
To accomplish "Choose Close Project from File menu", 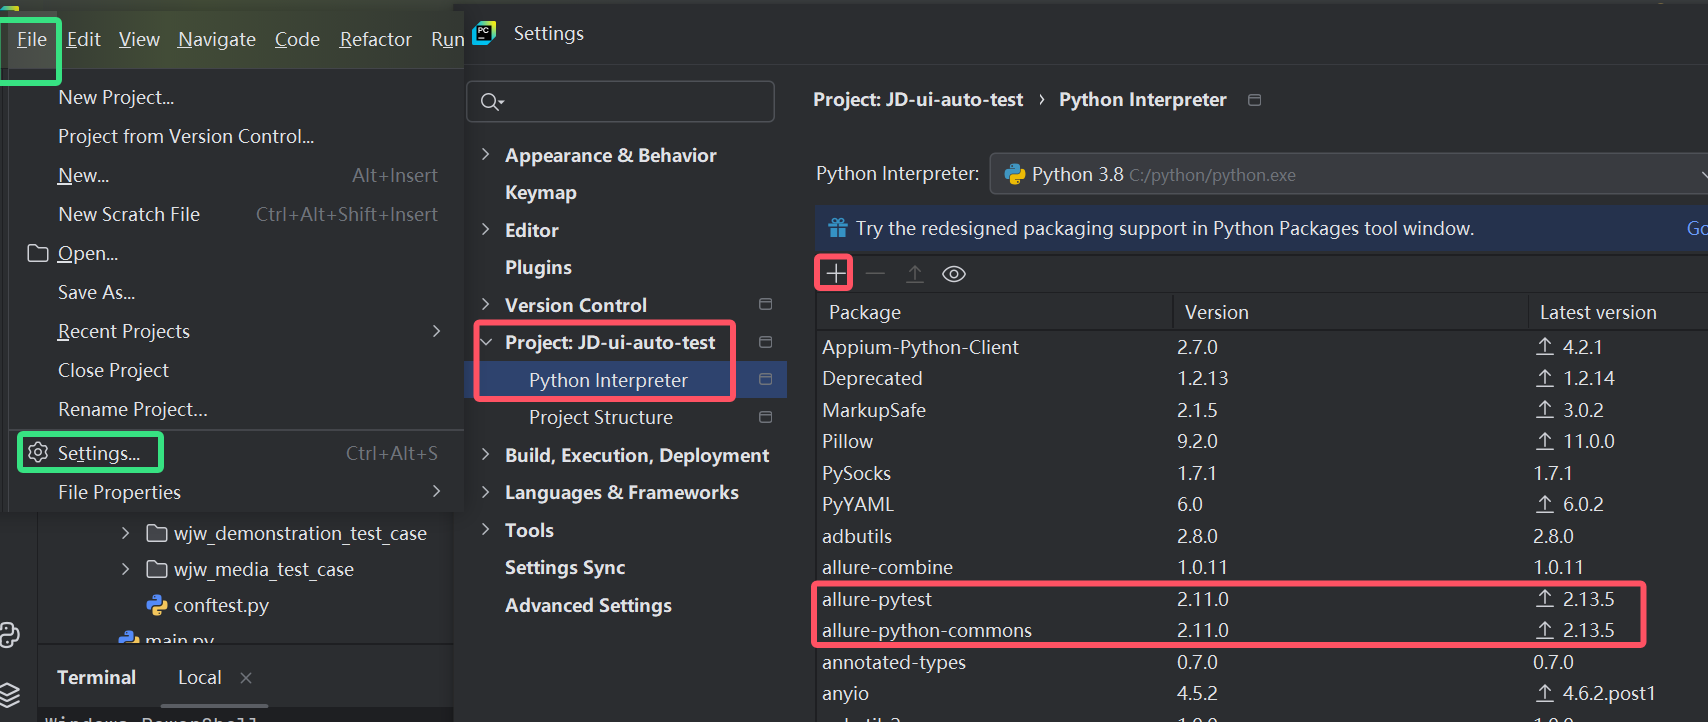I will (113, 370).
